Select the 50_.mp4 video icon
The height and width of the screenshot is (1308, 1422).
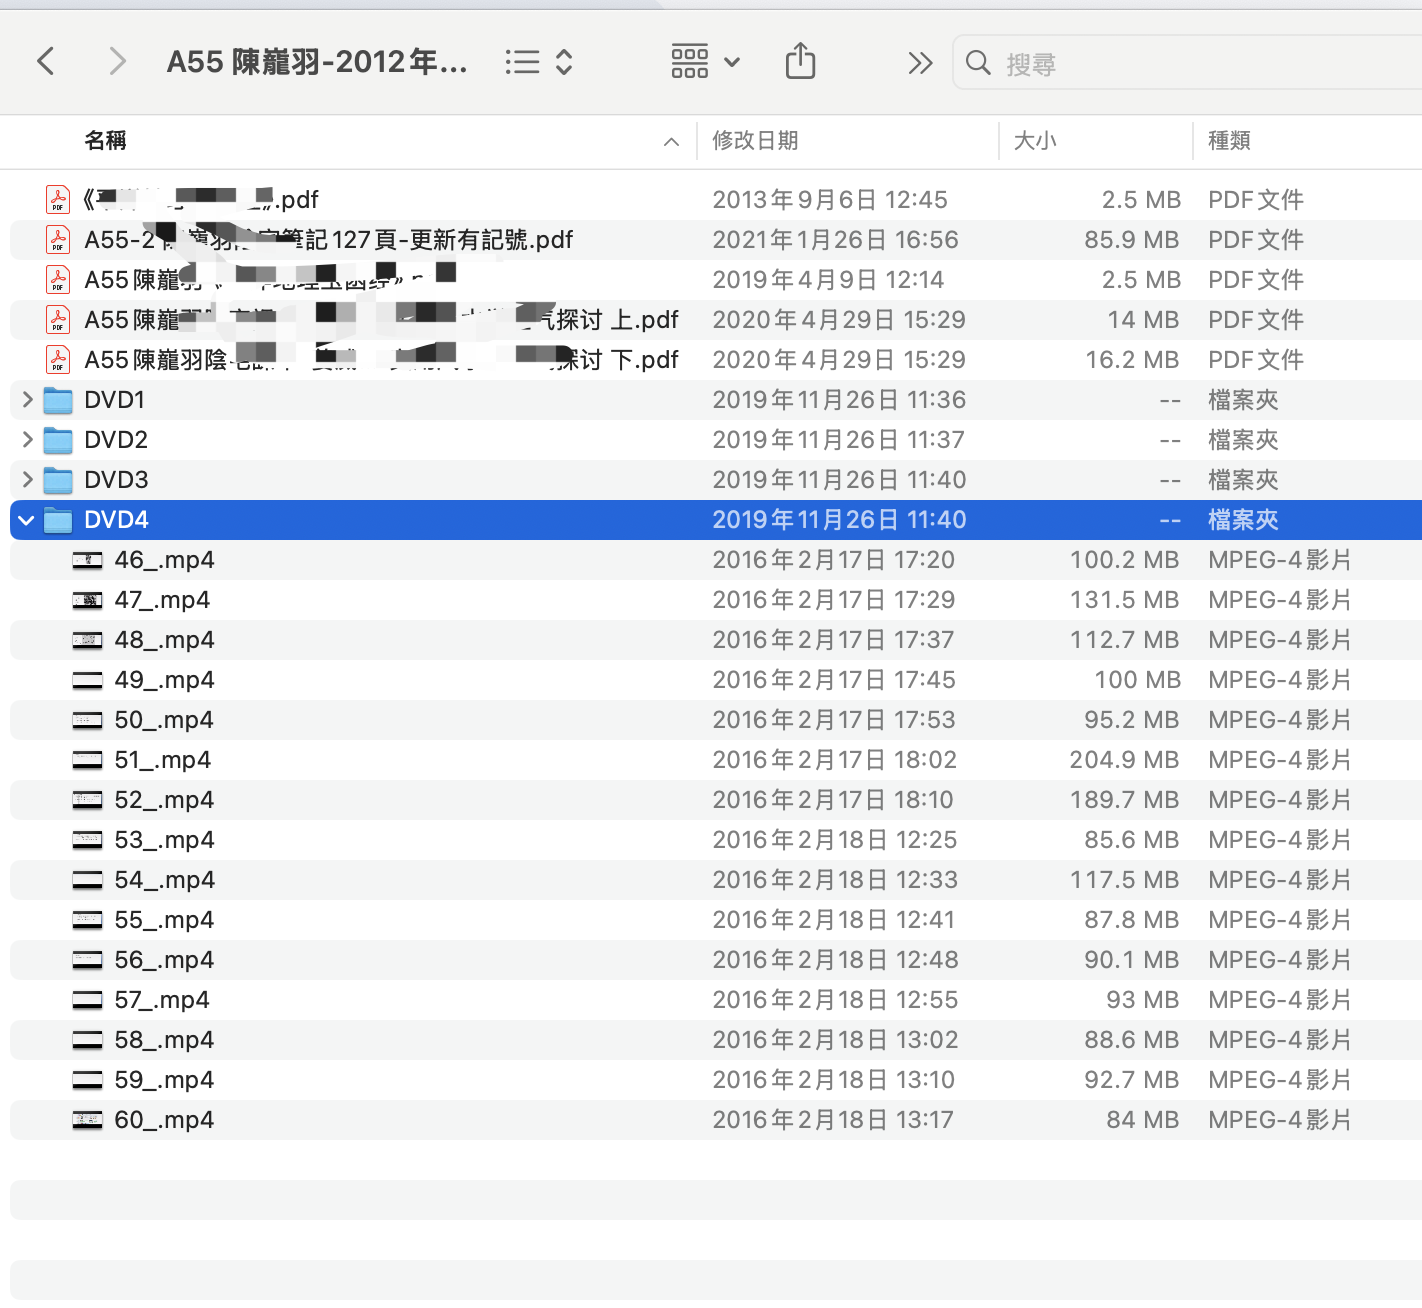click(88, 720)
